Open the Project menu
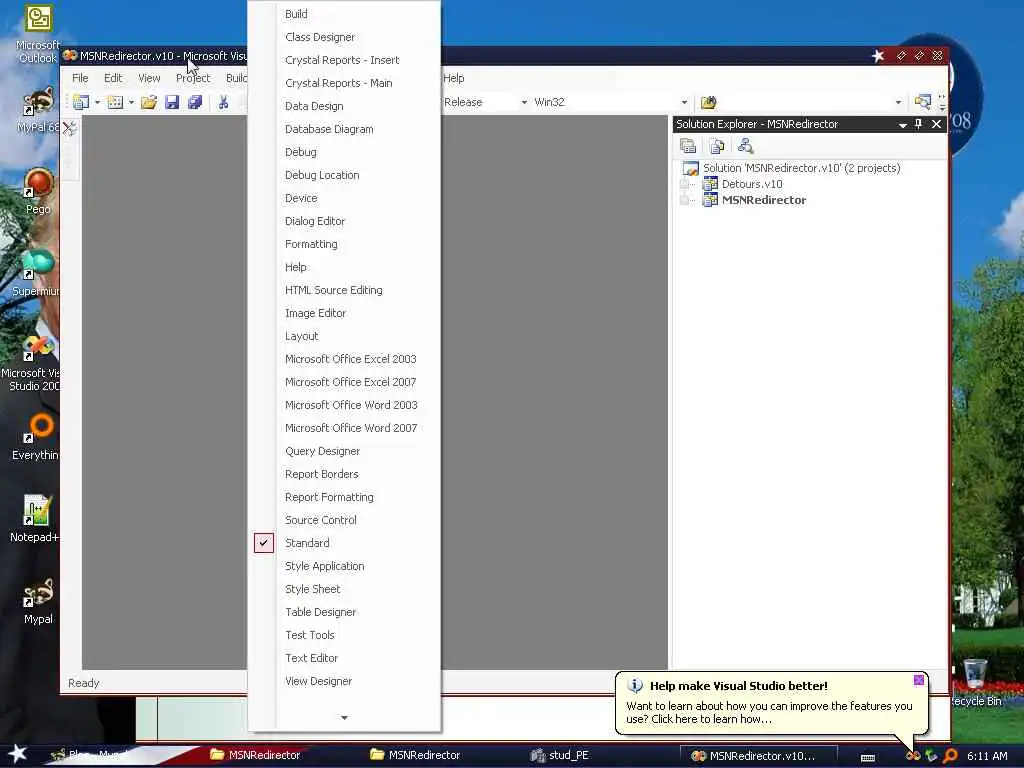Screen dimensions: 1024x768 coord(193,78)
